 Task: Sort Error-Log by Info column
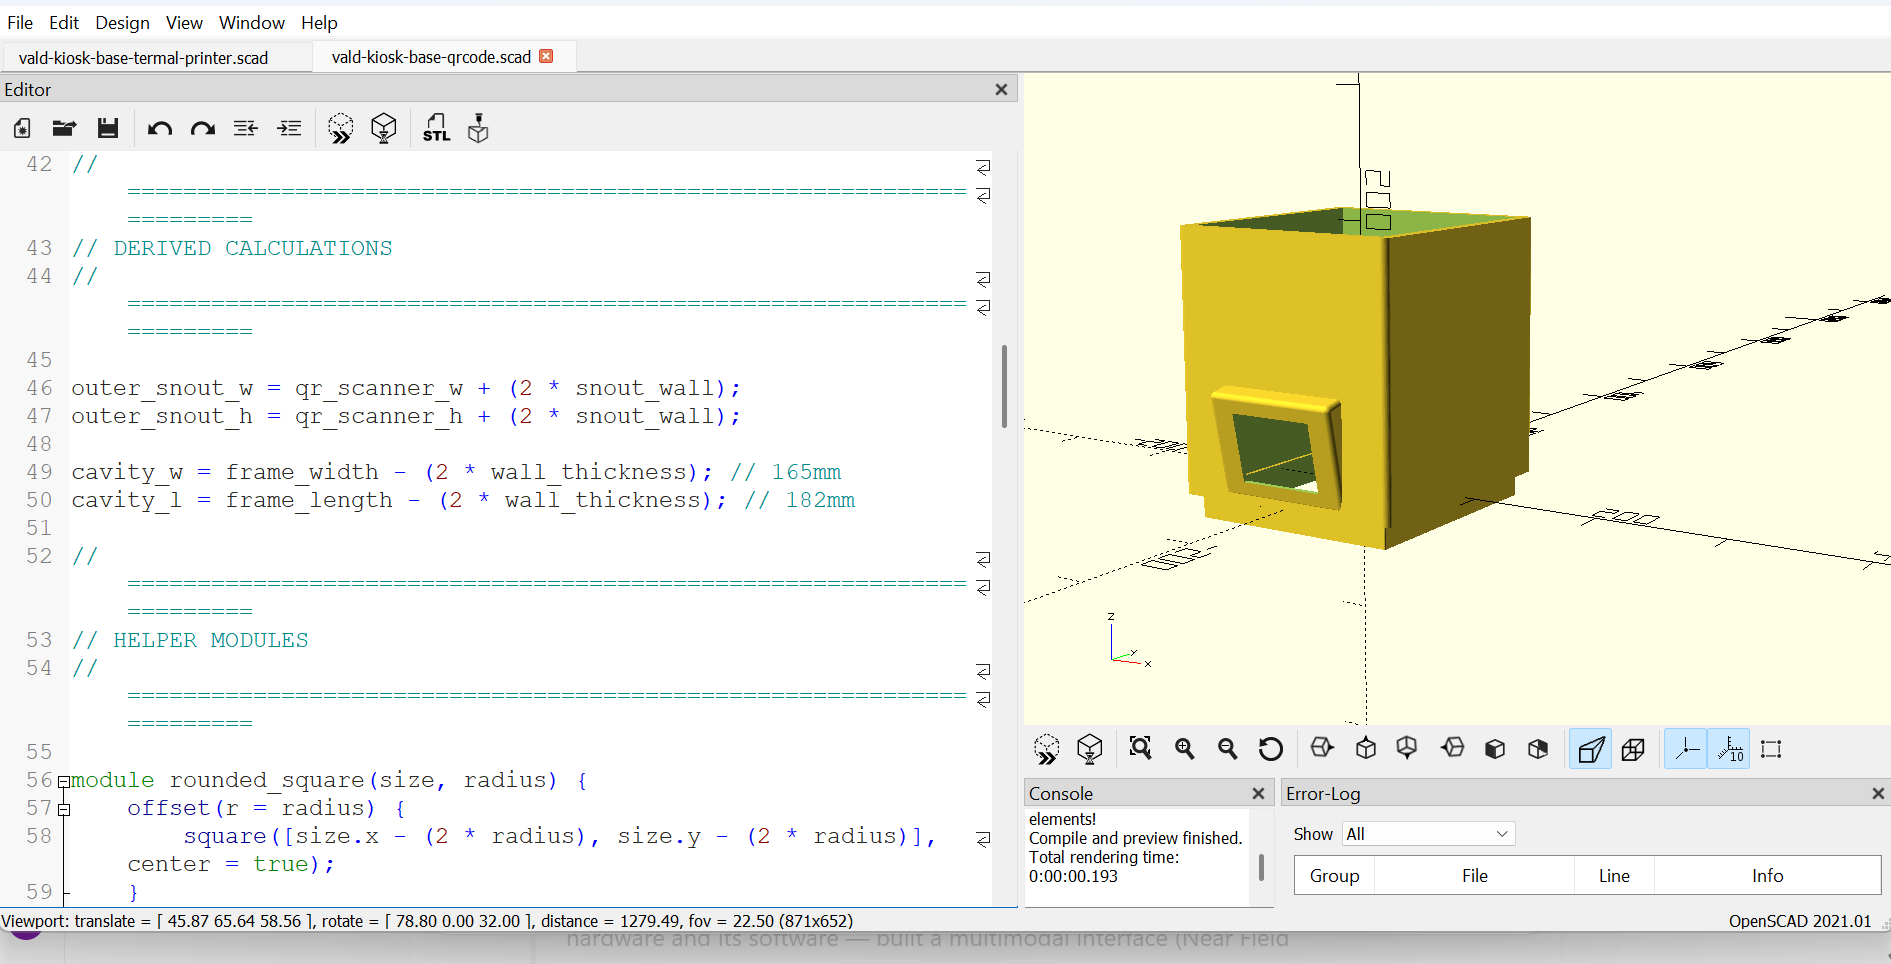1767,876
